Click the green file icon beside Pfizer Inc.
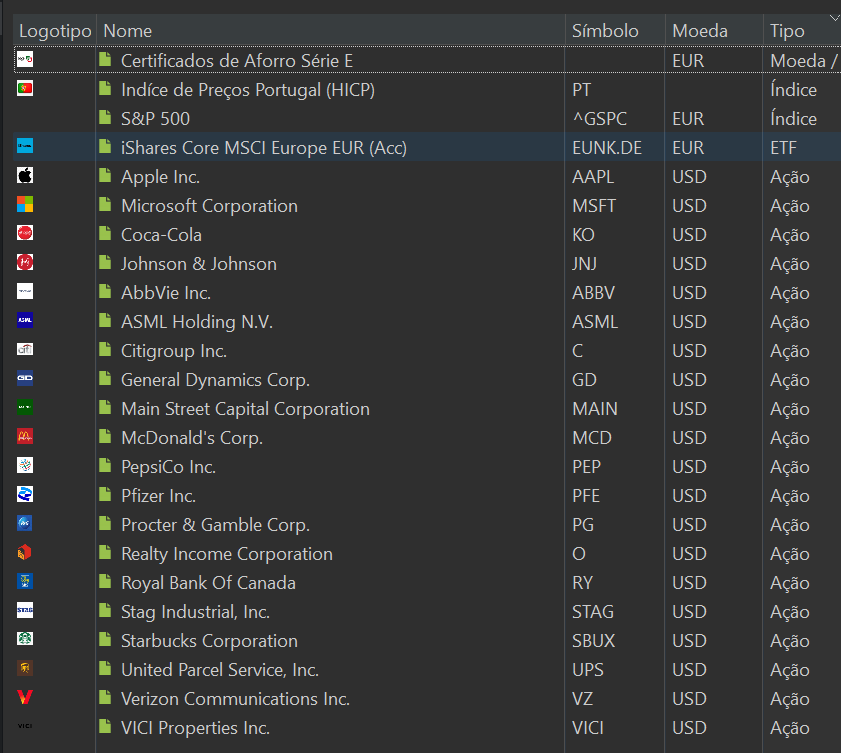Viewport: 841px width, 753px height. [105, 494]
